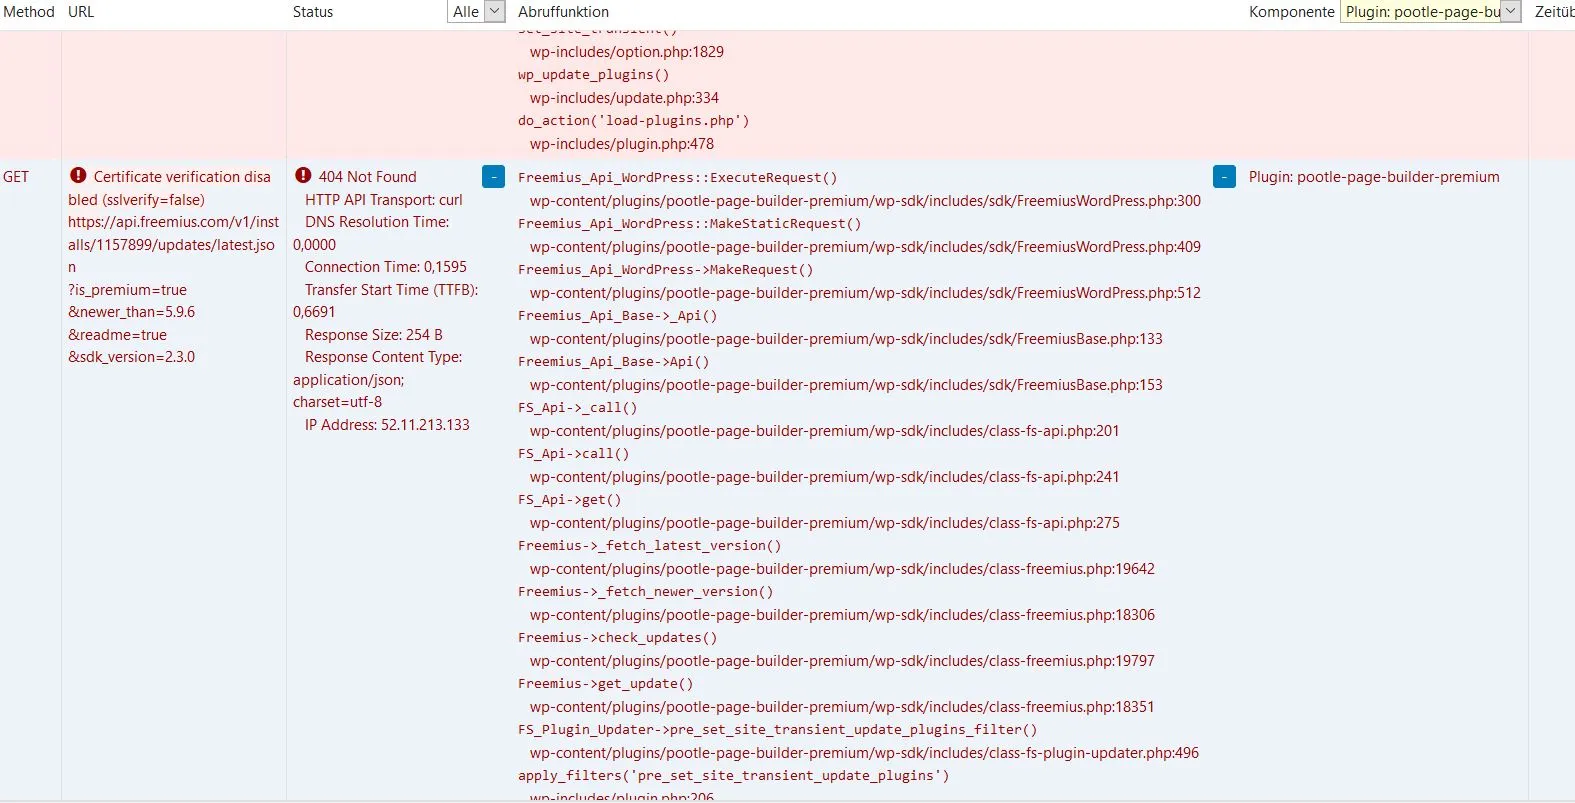
Task: Click Freemius_Api_WordPress::MakeStaticRequest() function
Action: pyautogui.click(x=689, y=224)
